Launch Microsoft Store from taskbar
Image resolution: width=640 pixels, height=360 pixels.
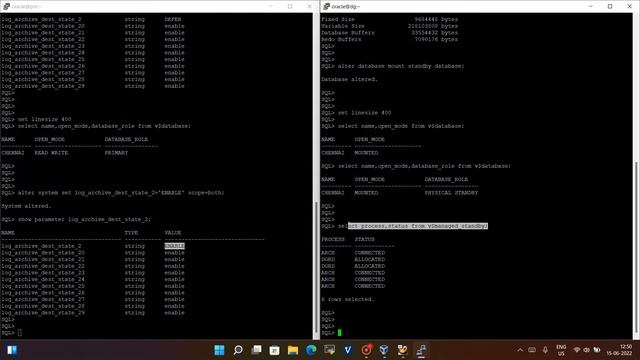(x=274, y=350)
